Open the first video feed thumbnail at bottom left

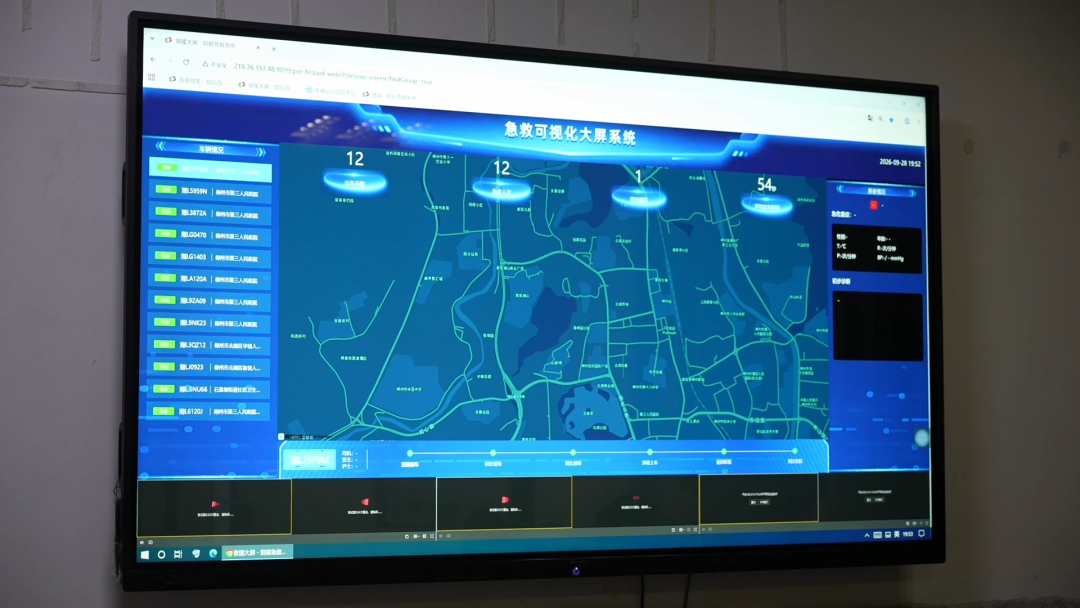click(x=214, y=507)
